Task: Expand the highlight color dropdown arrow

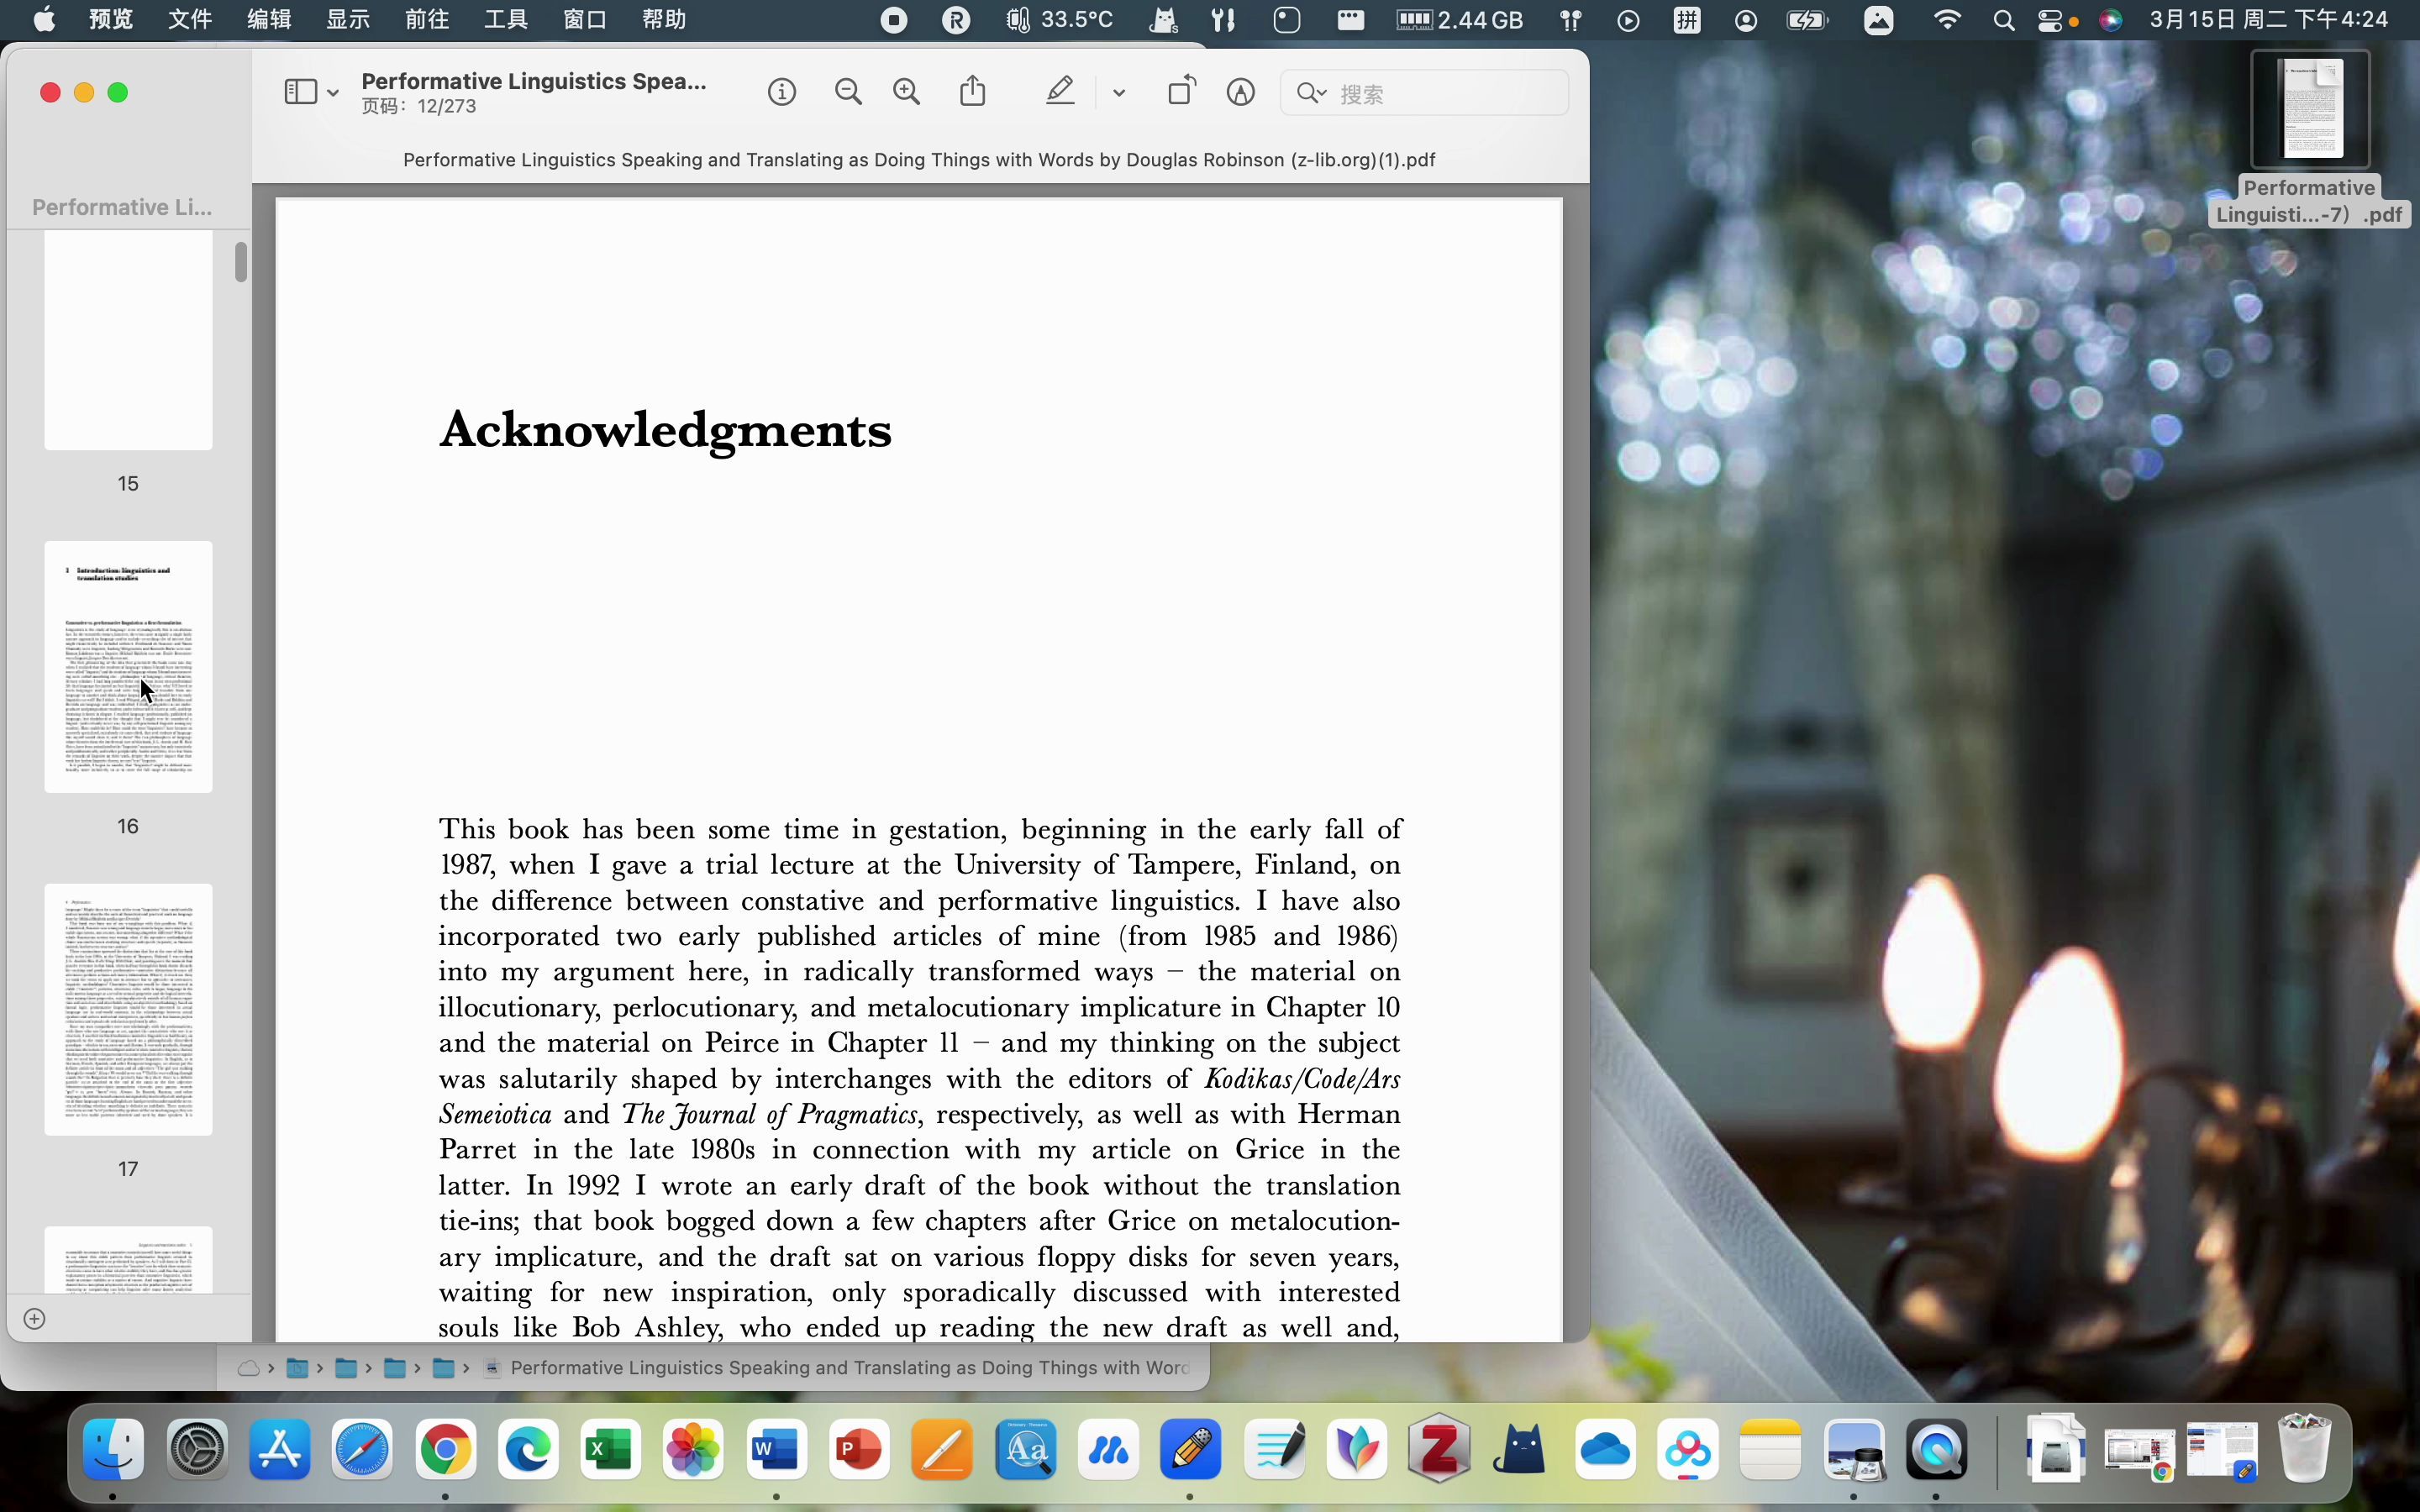Action: (1119, 93)
